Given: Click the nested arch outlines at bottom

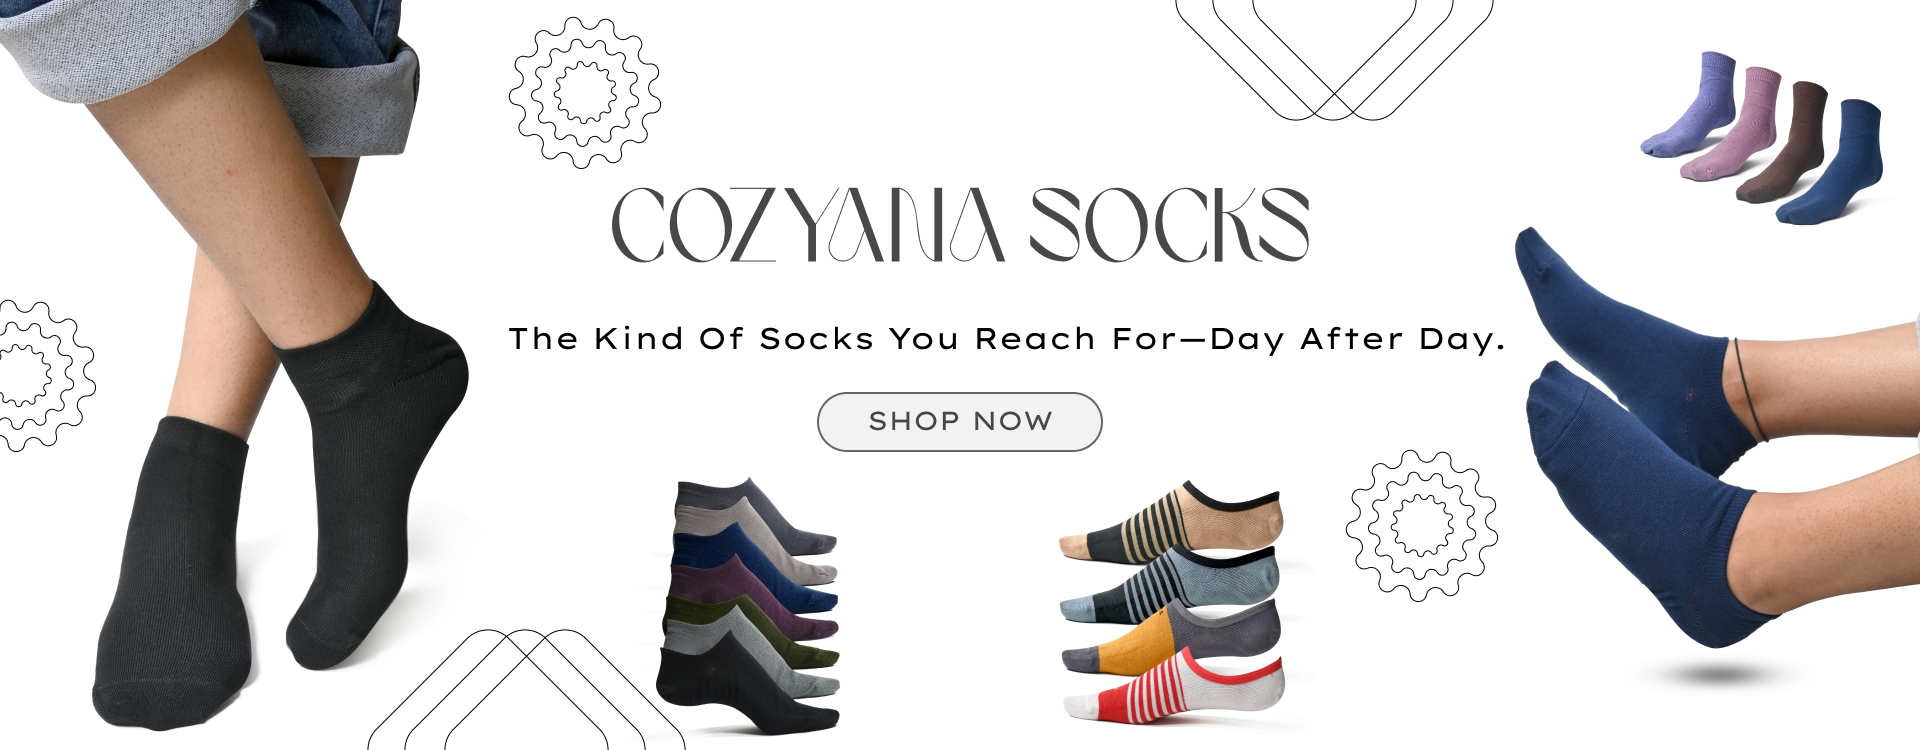Looking at the screenshot, I should [x=526, y=689].
